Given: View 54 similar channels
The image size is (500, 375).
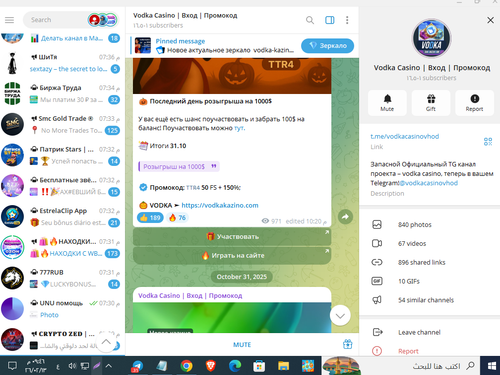Looking at the screenshot, I should click(430, 300).
